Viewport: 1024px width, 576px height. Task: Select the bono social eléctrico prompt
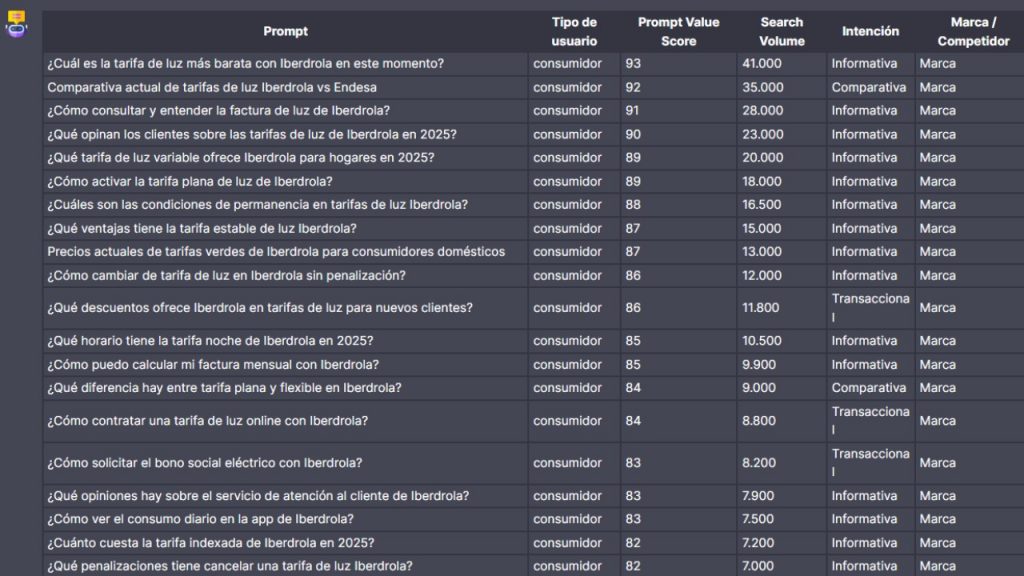click(204, 463)
